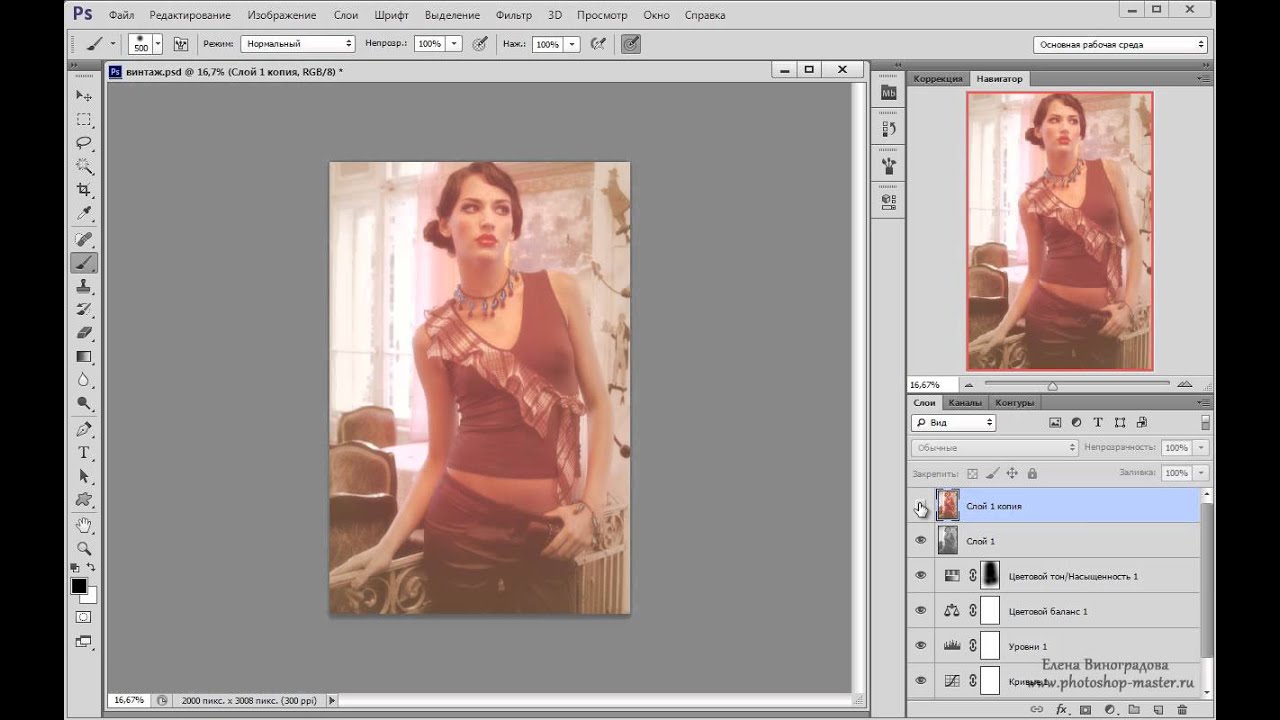Image resolution: width=1280 pixels, height=720 pixels.
Task: Click the link layers icon
Action: [x=1037, y=710]
